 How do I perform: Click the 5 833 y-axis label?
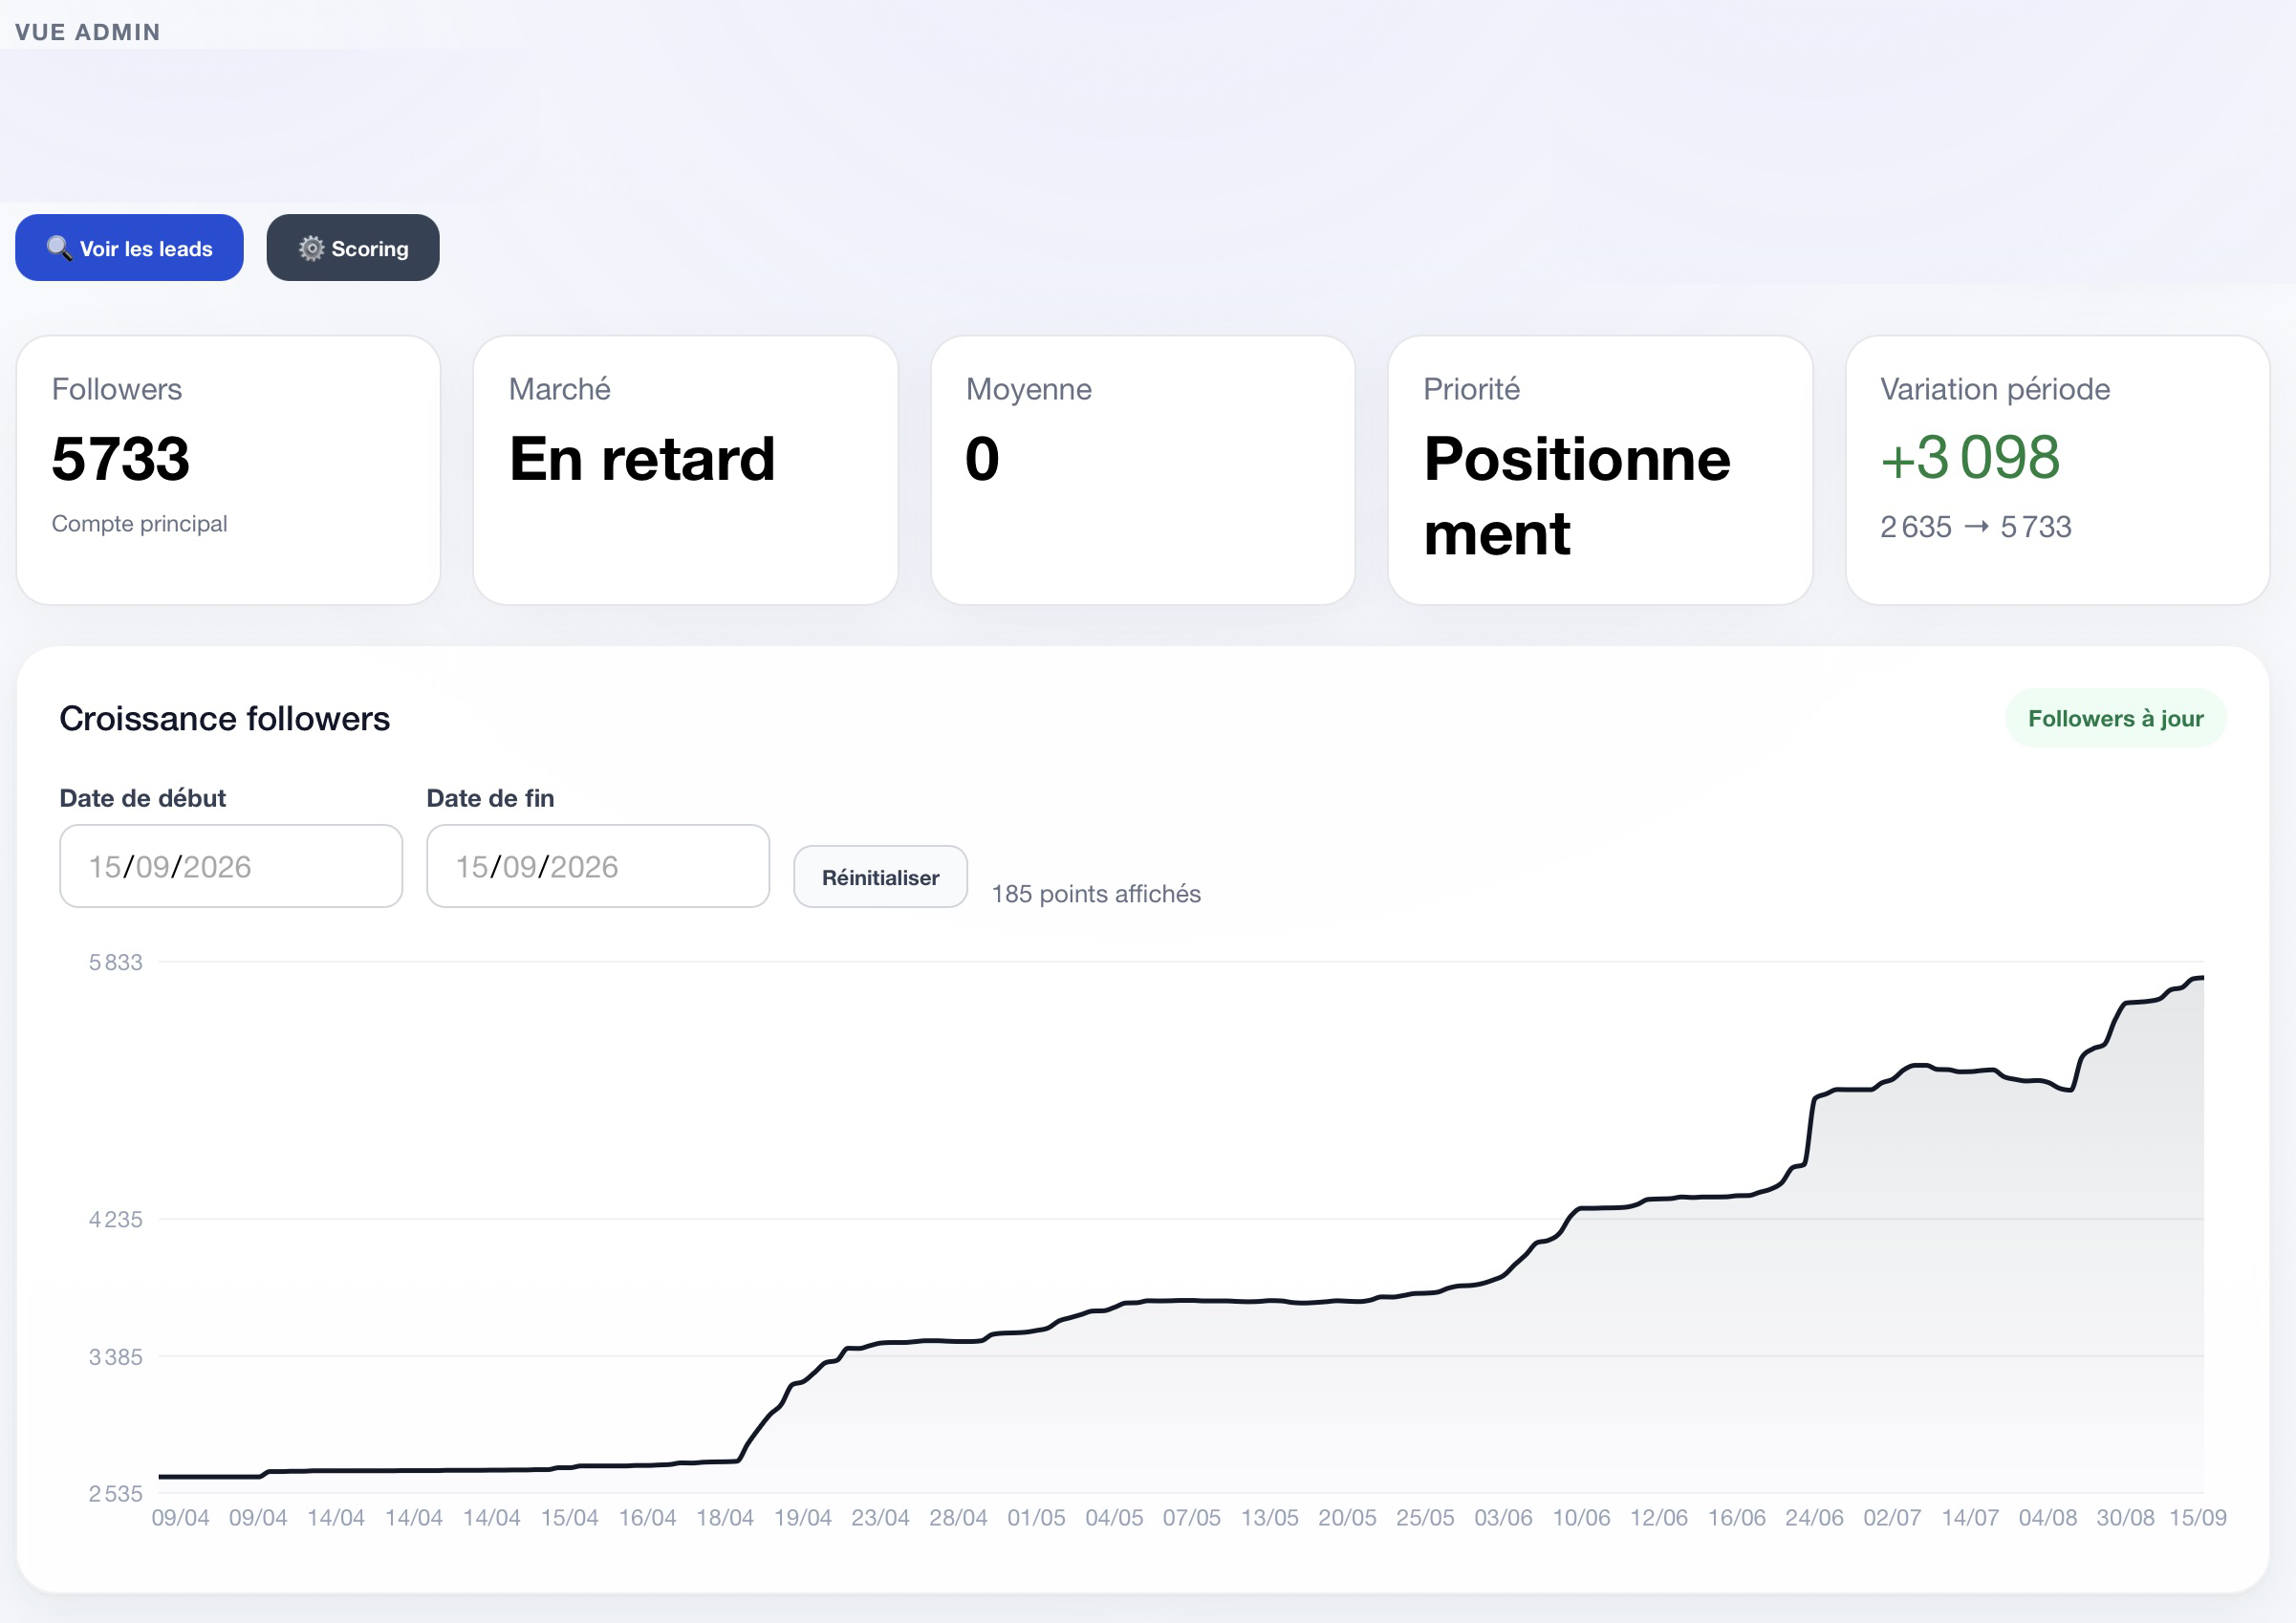pyautogui.click(x=116, y=962)
